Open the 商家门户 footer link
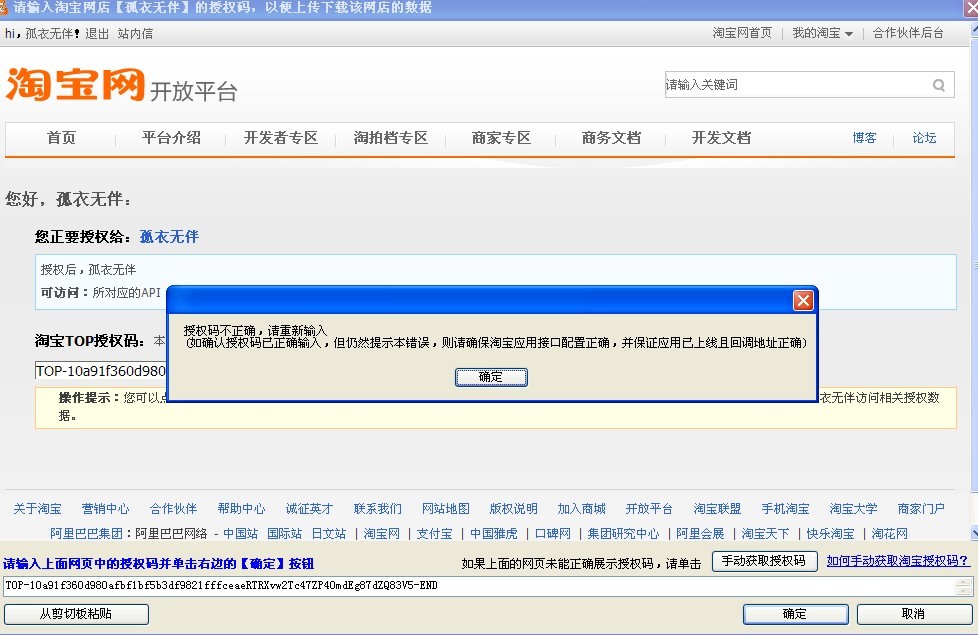The height and width of the screenshot is (635, 978). coord(921,509)
